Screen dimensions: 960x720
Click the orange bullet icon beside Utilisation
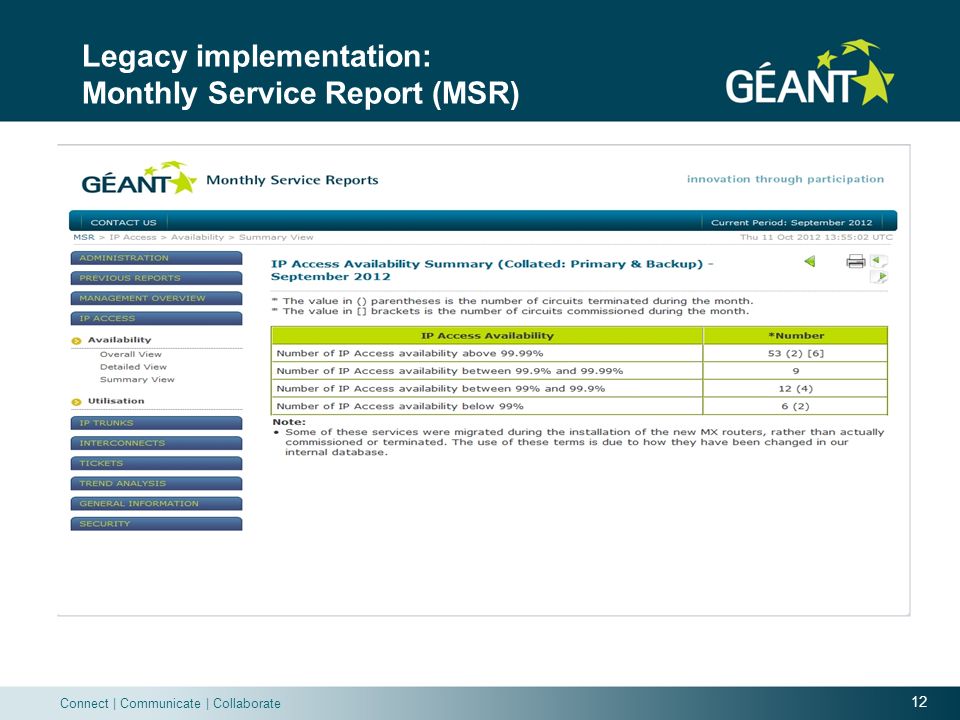(77, 402)
